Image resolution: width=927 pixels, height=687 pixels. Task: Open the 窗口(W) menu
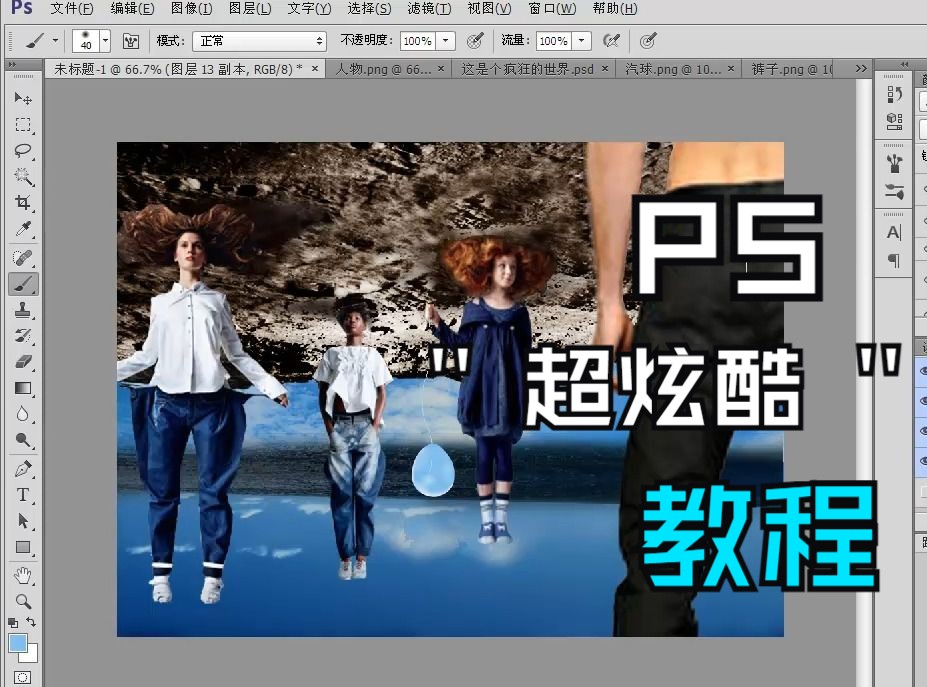pos(552,9)
